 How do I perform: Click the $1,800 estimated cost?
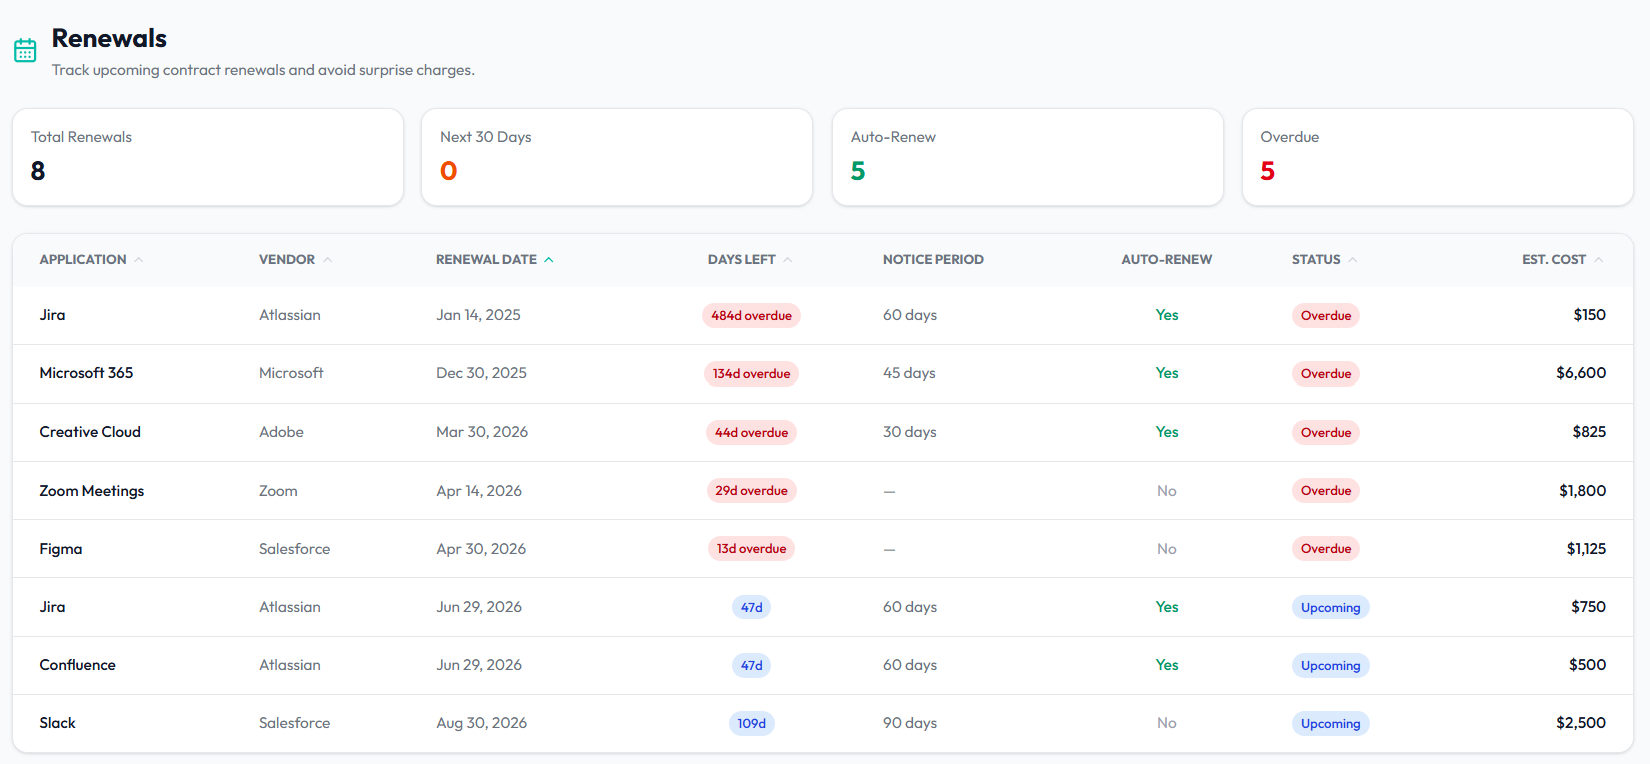point(1582,491)
